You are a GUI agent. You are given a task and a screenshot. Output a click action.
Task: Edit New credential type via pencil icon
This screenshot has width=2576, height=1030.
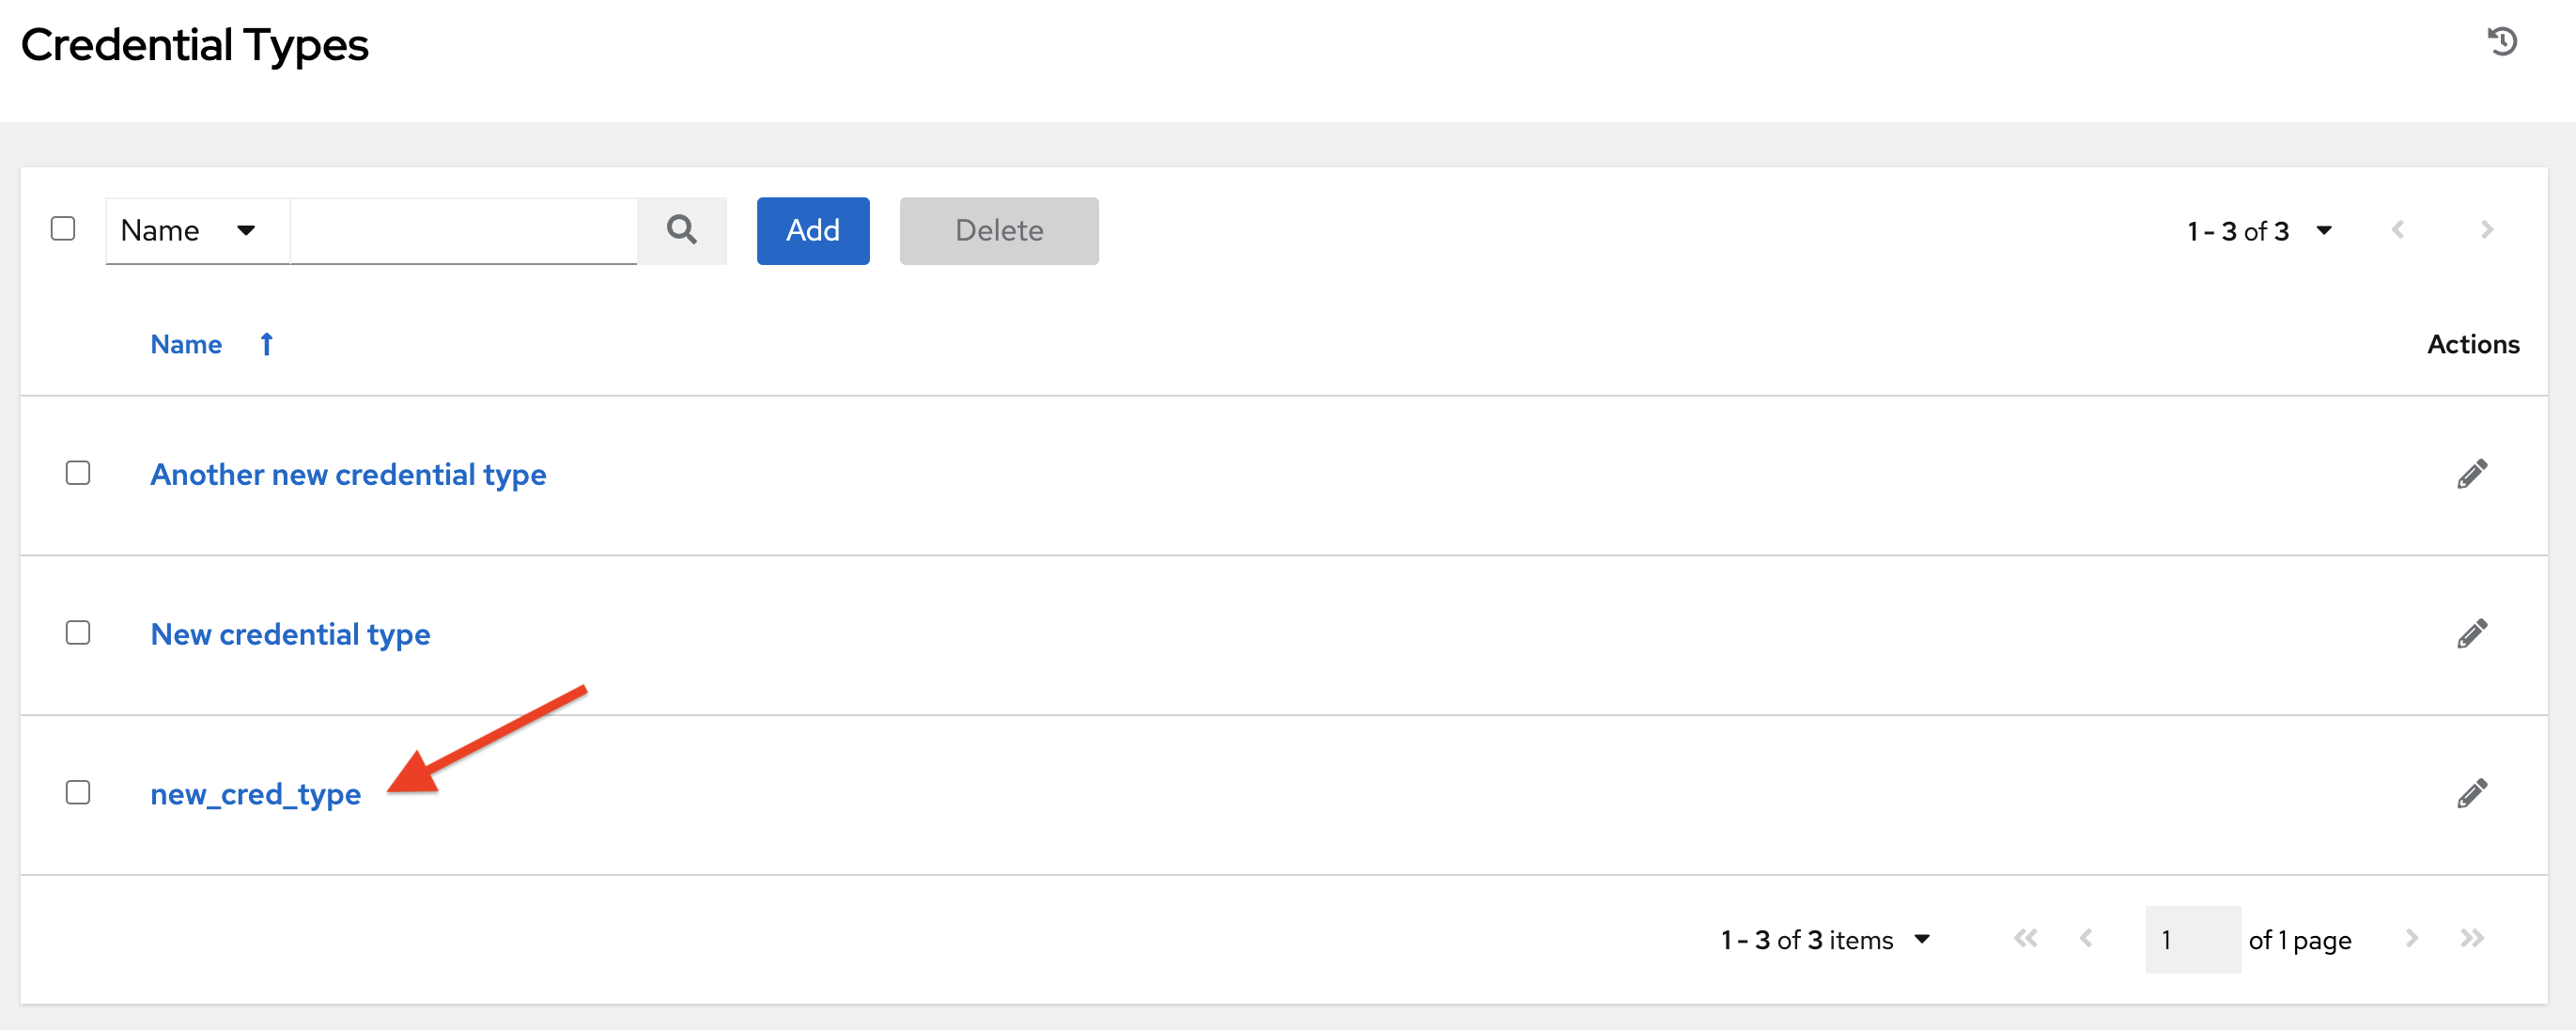(2473, 632)
